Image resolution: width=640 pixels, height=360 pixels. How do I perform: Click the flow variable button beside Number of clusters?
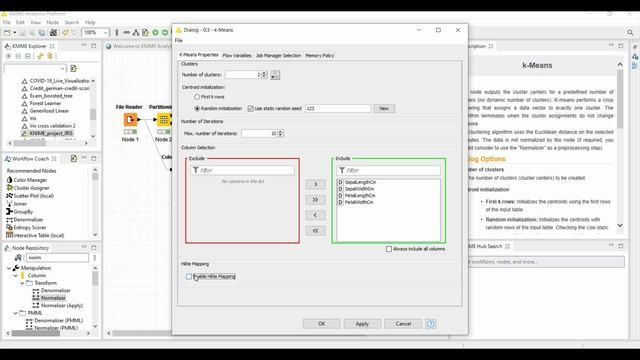(x=275, y=75)
